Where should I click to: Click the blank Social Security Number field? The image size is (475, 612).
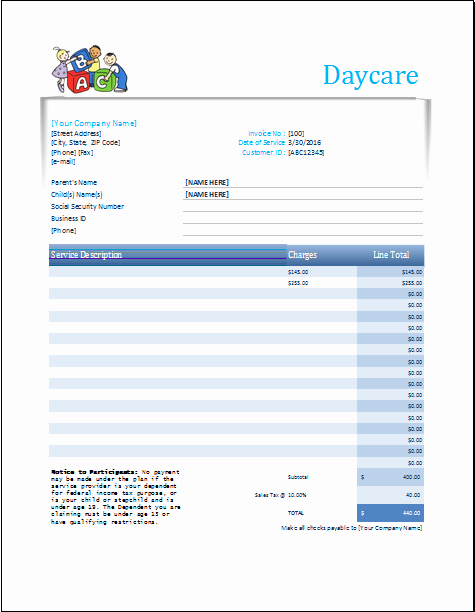pos(303,206)
